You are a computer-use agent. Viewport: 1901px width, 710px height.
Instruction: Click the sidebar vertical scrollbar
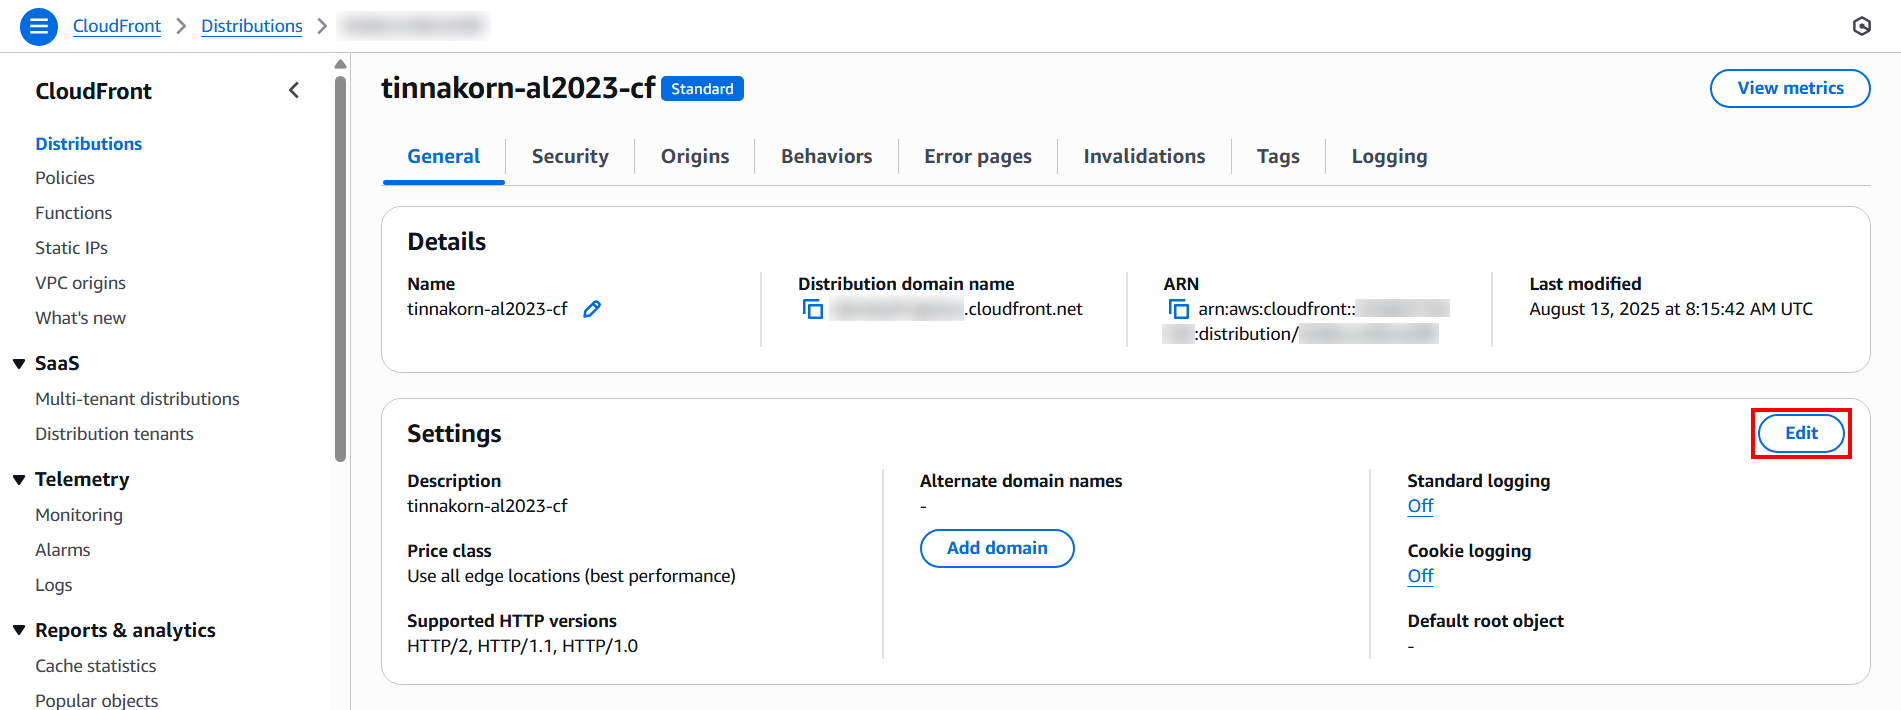[x=340, y=268]
